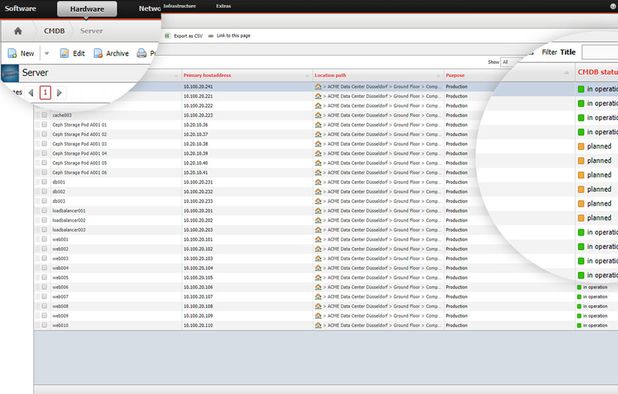Viewport: 618px width, 394px height.
Task: Click the user icon at top right
Action: click(x=614, y=6)
